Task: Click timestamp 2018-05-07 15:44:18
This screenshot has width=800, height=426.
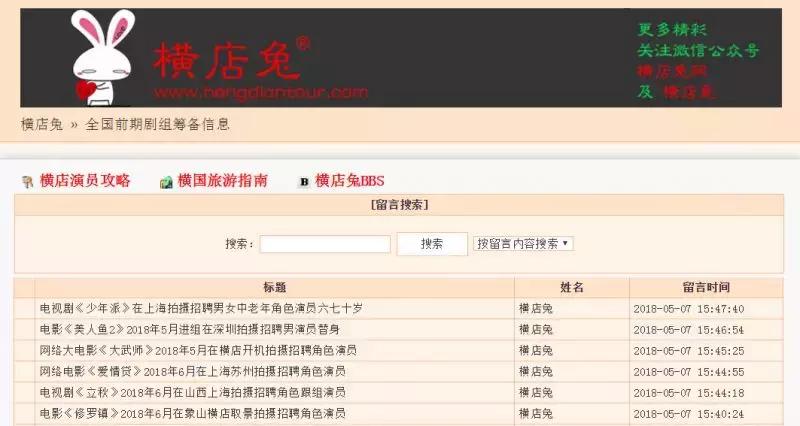Action: [689, 393]
